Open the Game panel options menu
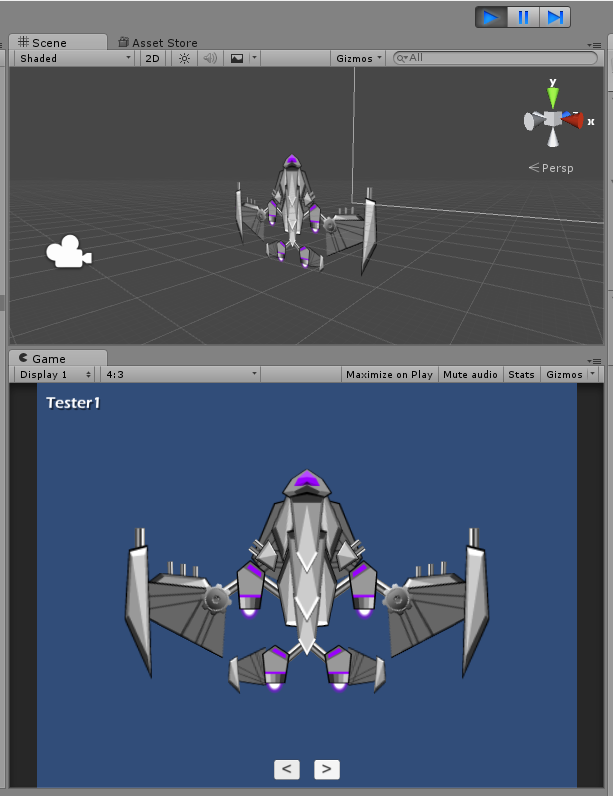The width and height of the screenshot is (613, 796). (x=594, y=361)
